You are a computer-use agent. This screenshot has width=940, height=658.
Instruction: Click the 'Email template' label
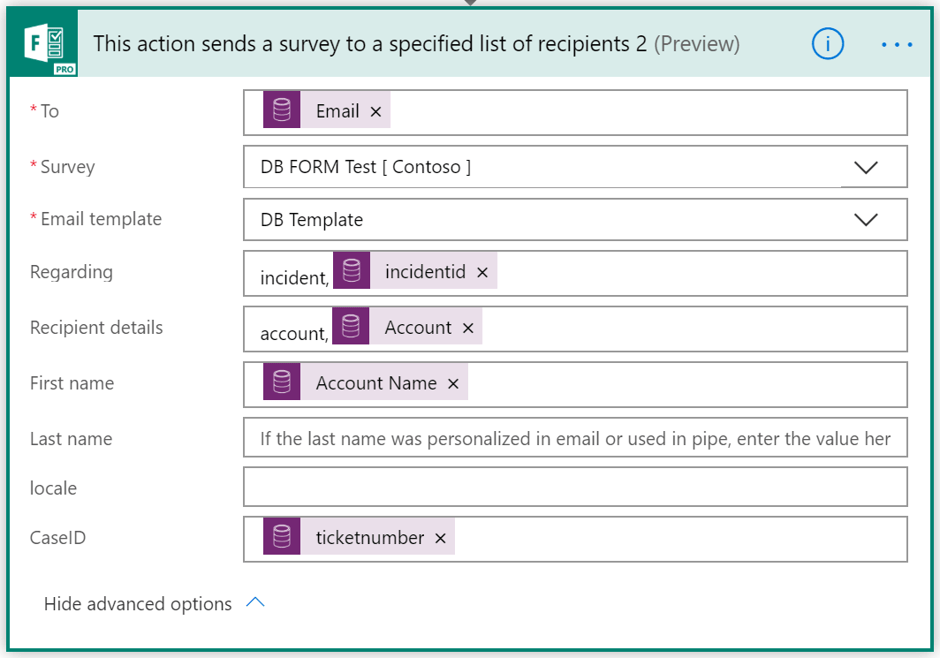tap(101, 219)
